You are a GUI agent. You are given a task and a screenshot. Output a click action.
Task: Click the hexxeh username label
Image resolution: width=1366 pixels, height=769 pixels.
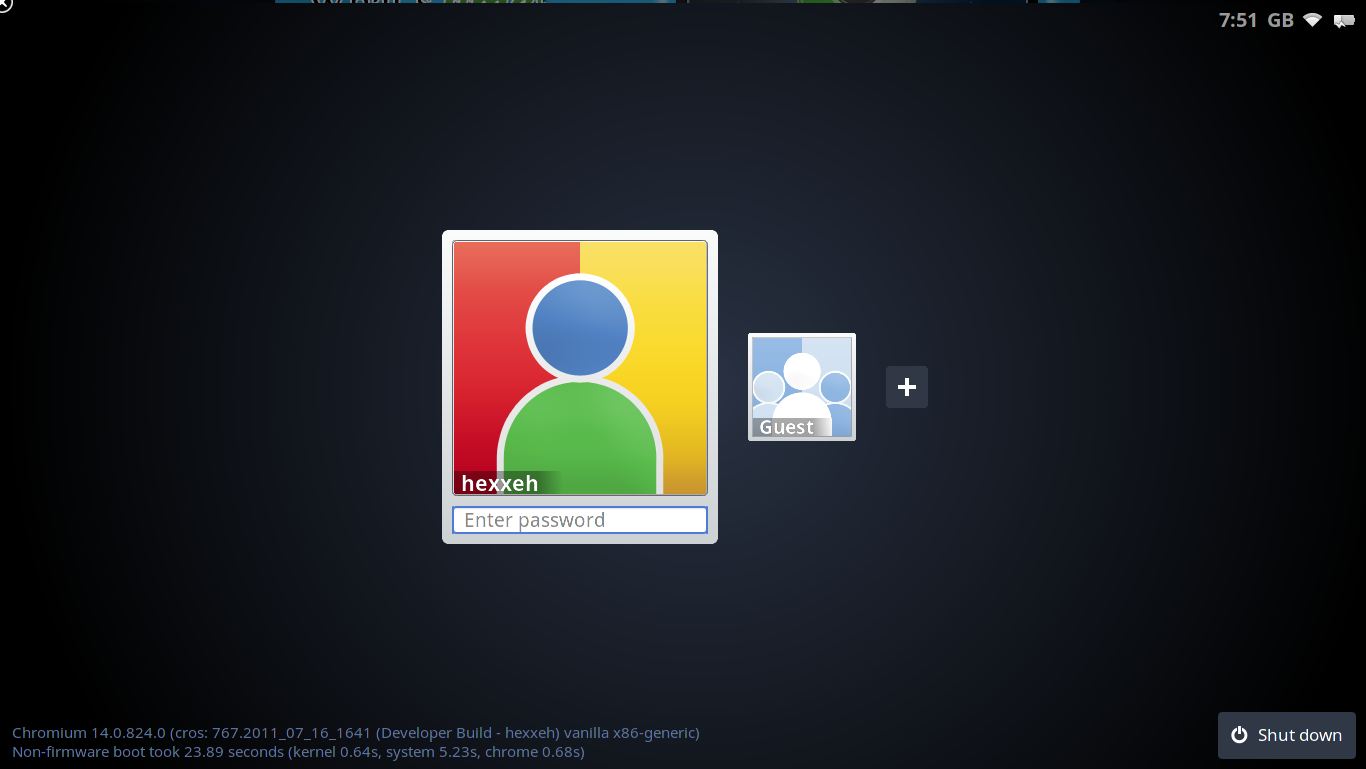click(x=500, y=483)
